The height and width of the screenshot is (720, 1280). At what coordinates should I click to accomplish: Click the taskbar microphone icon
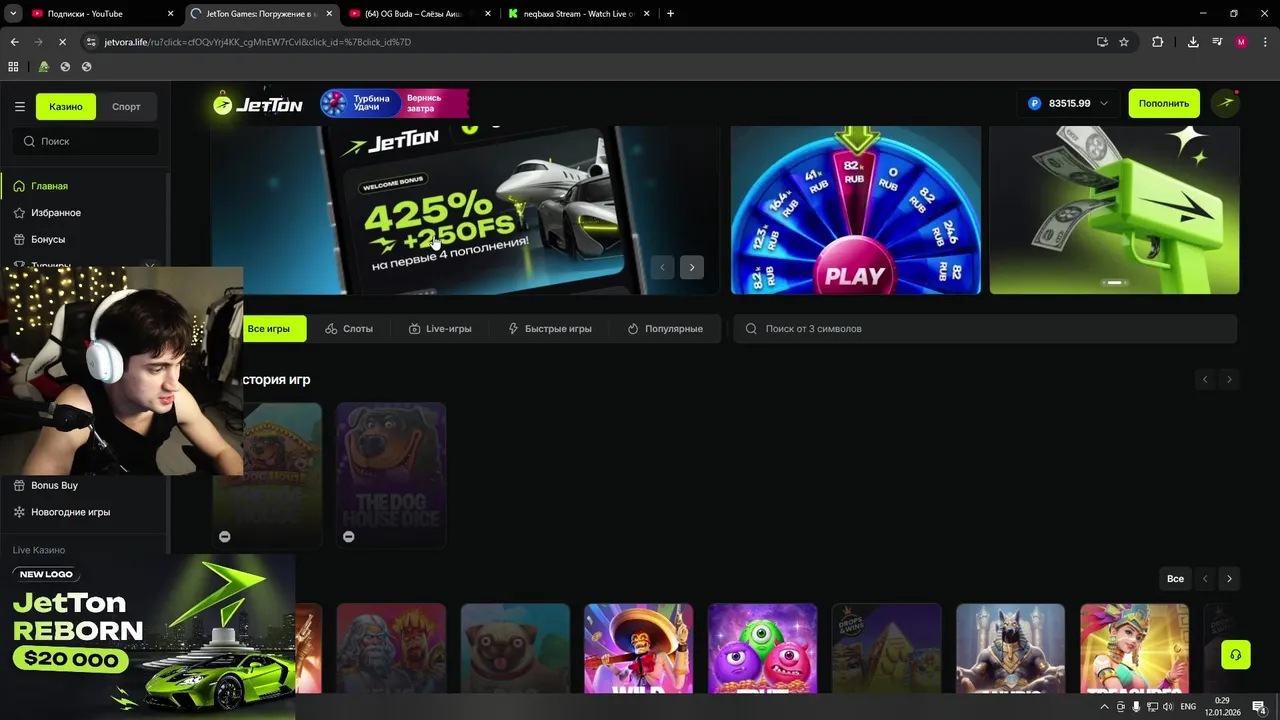point(1136,707)
